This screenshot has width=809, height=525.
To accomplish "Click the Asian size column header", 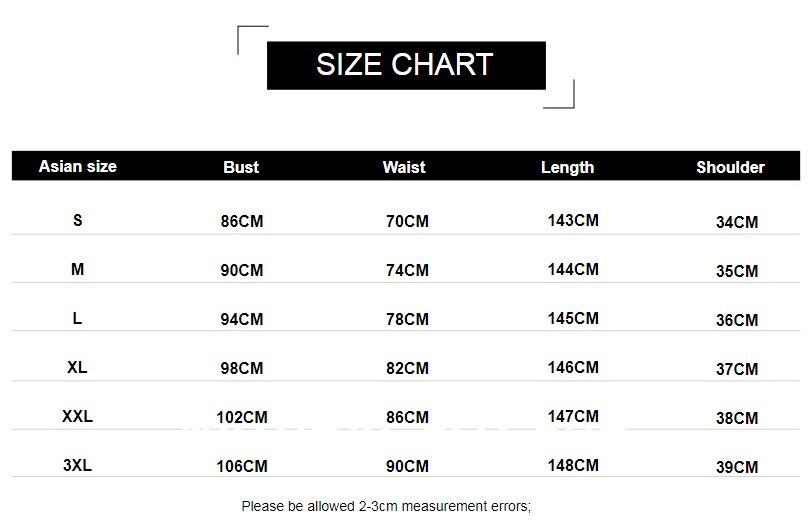I will point(78,167).
